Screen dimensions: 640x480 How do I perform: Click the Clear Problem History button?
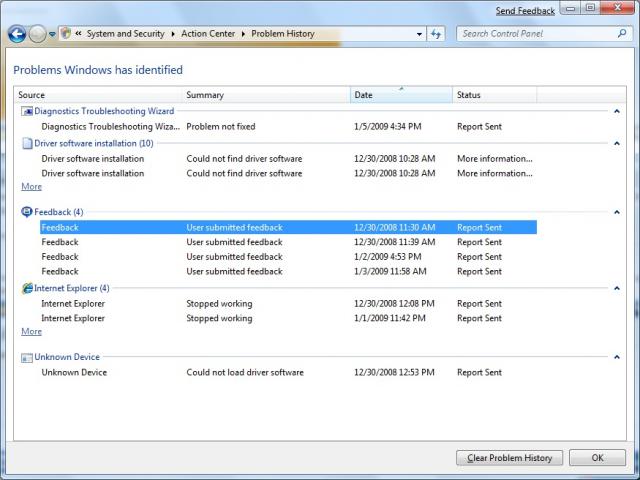(x=509, y=458)
